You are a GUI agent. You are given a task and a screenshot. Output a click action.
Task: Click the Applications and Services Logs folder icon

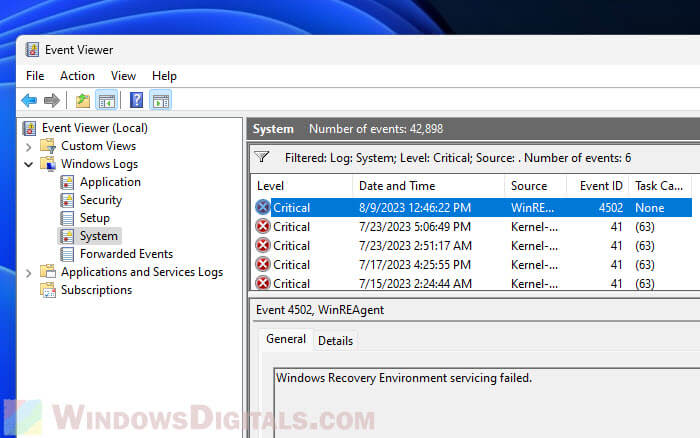coord(48,272)
